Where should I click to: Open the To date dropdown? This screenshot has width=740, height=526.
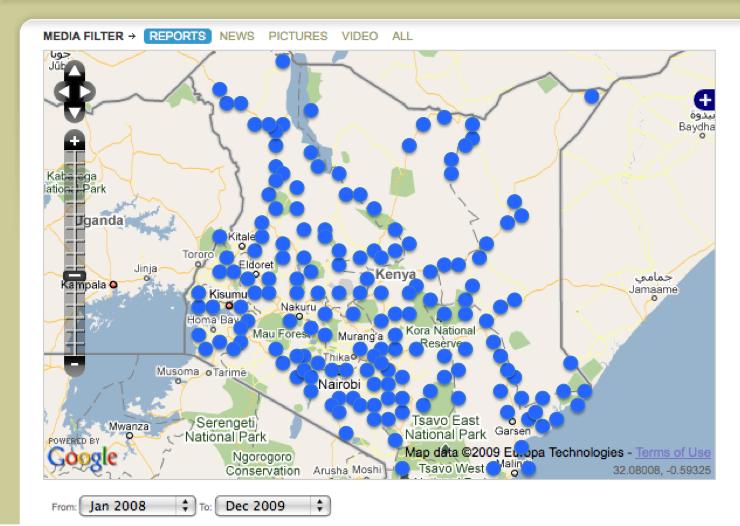[x=272, y=506]
